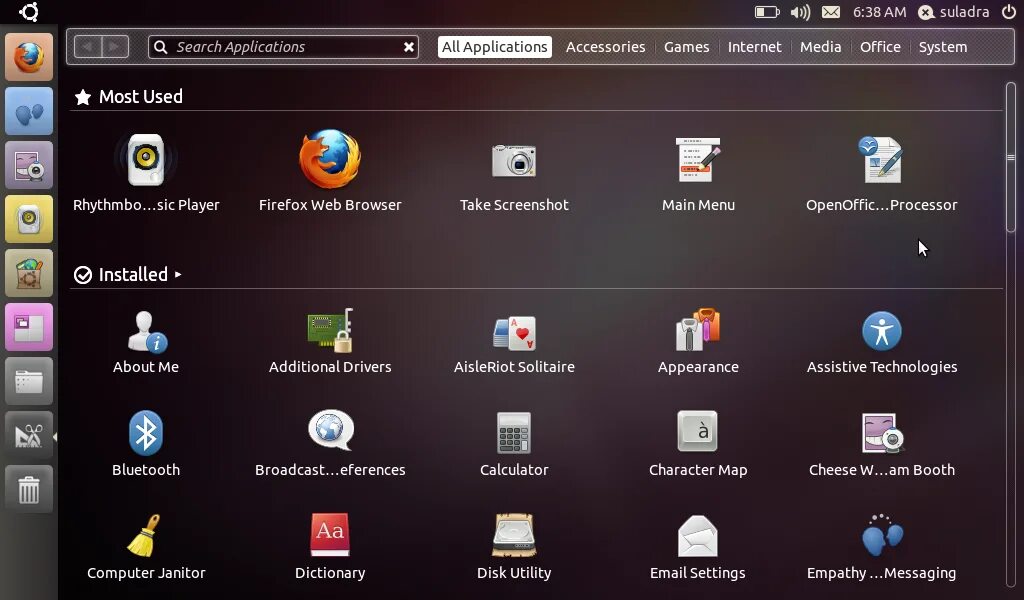
Task: Open Ubuntu Software Center from launcher sidebar
Action: click(29, 274)
